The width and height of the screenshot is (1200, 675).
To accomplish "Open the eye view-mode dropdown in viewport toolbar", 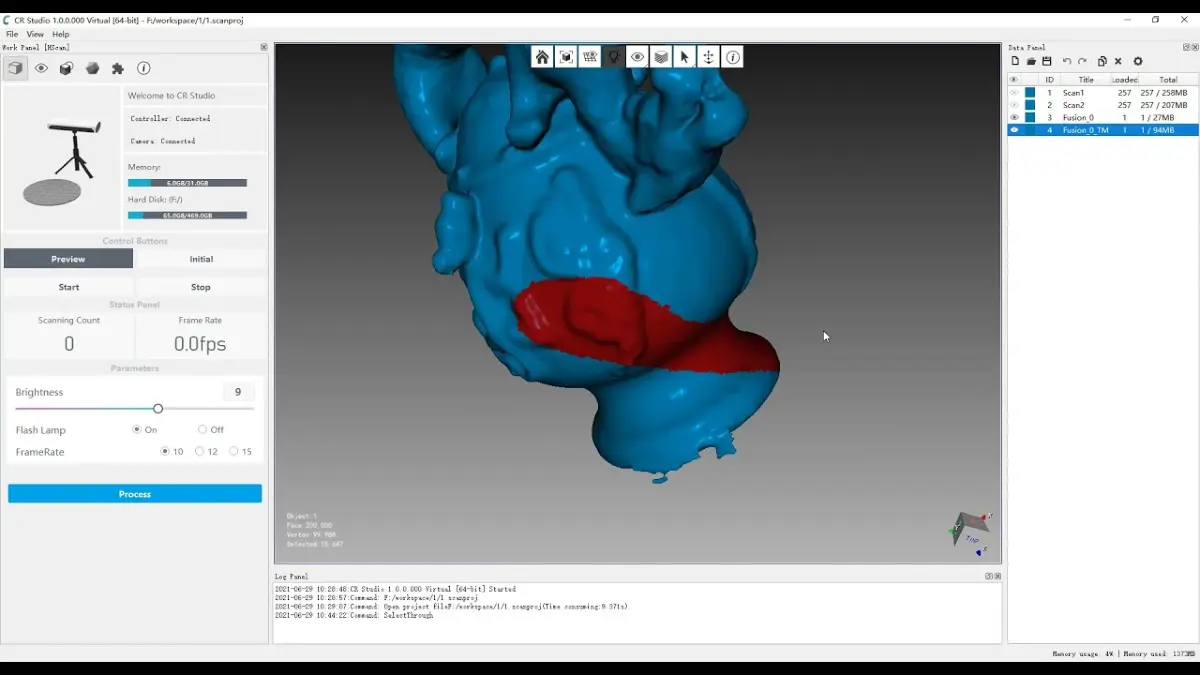I will click(x=637, y=57).
